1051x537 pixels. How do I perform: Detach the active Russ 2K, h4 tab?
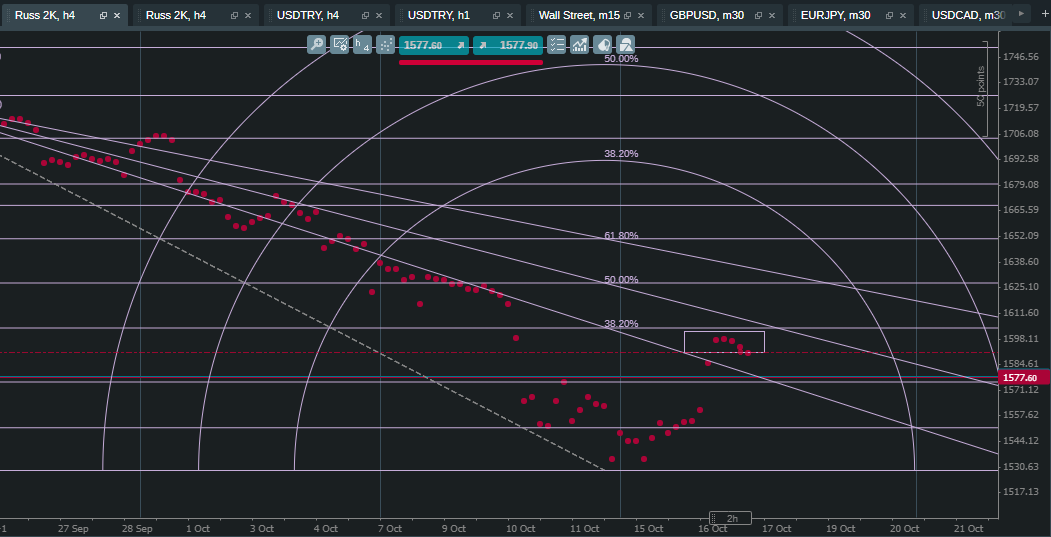click(x=103, y=15)
